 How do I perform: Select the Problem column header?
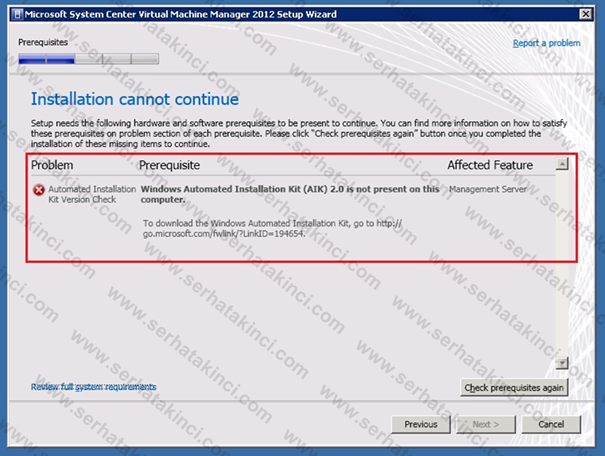tap(52, 165)
